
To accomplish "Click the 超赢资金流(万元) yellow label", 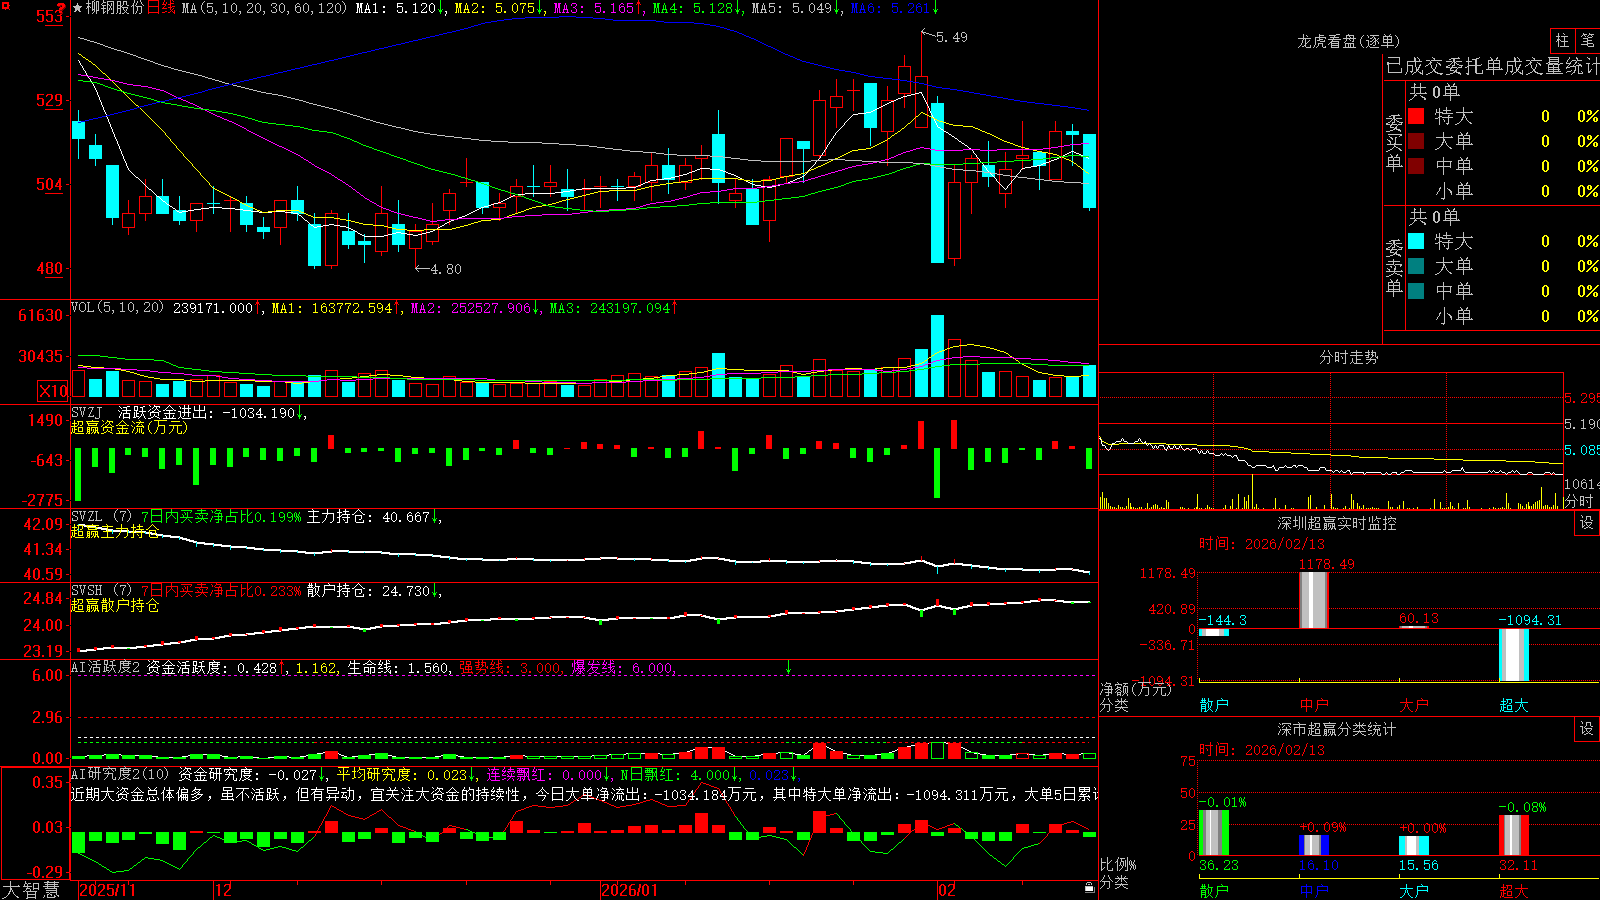I will click(129, 427).
